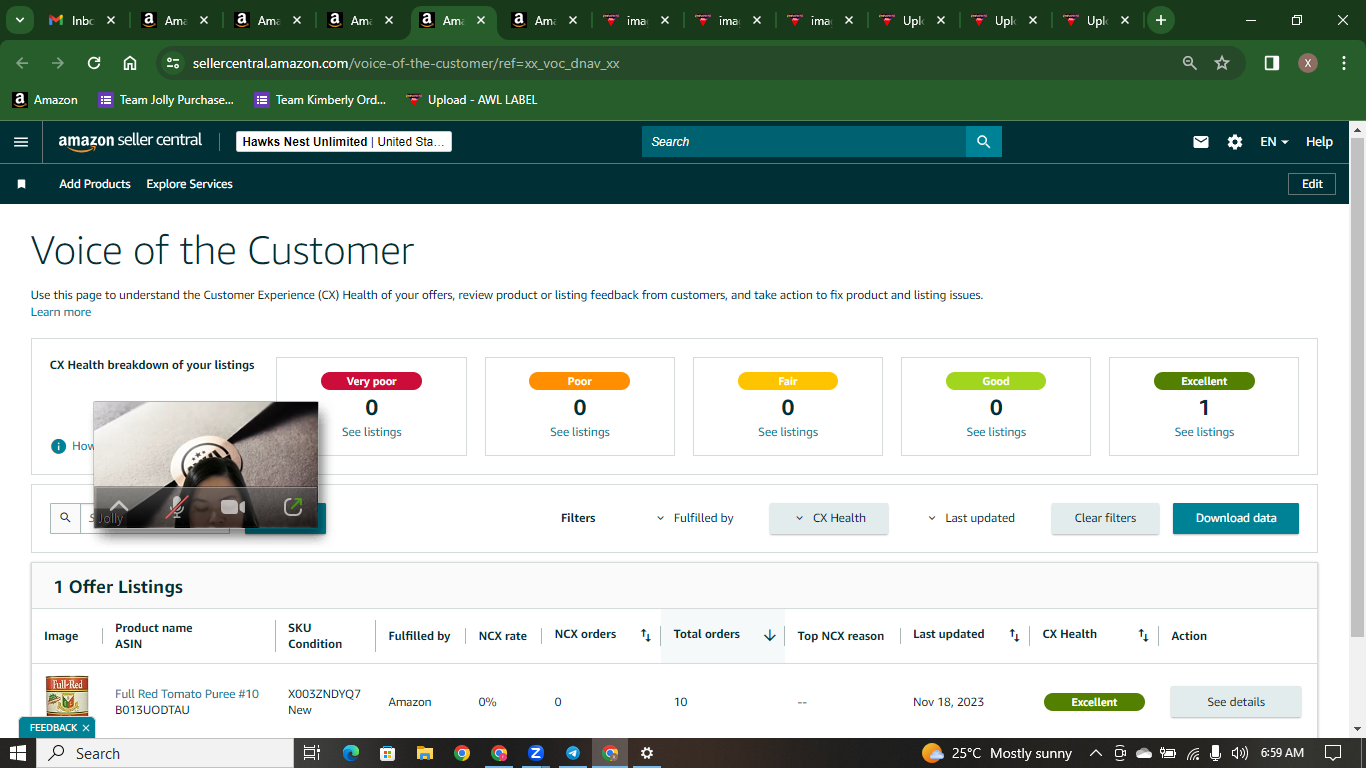Screen dimensions: 1366x768
Task: Click the Chrome zoom magnifier icon
Action: pyautogui.click(x=1190, y=63)
